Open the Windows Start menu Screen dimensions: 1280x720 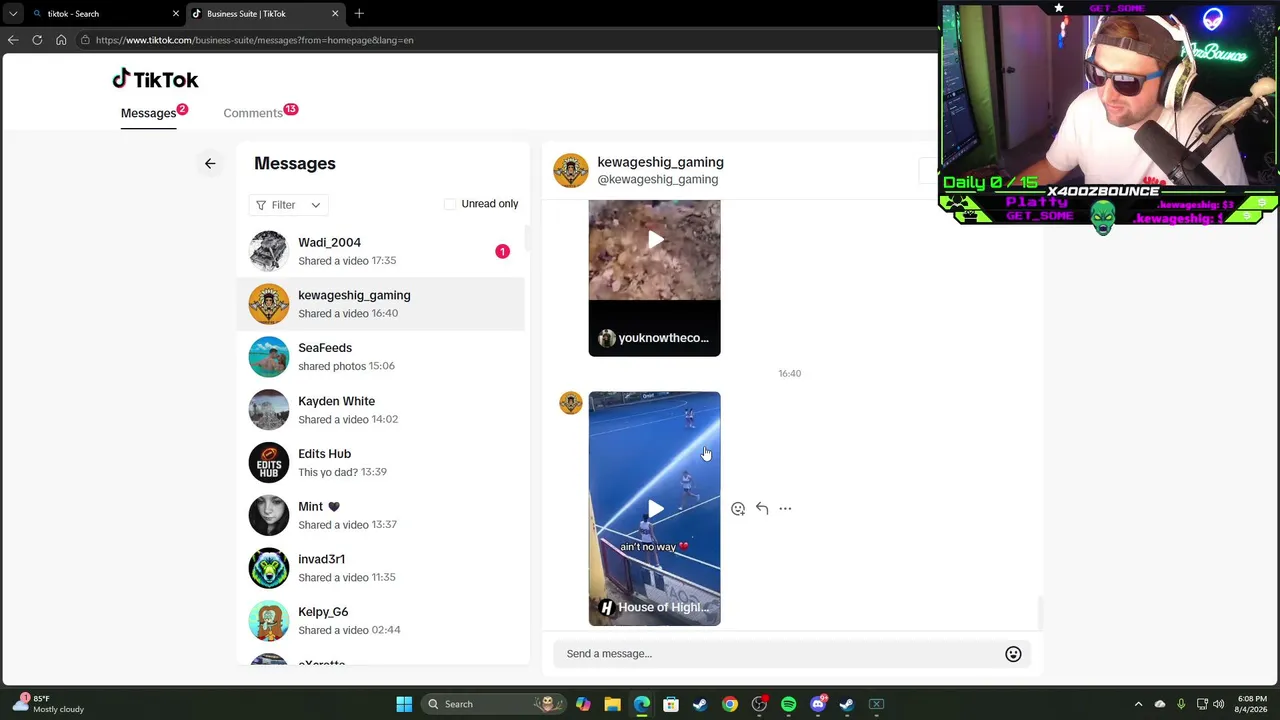[404, 704]
